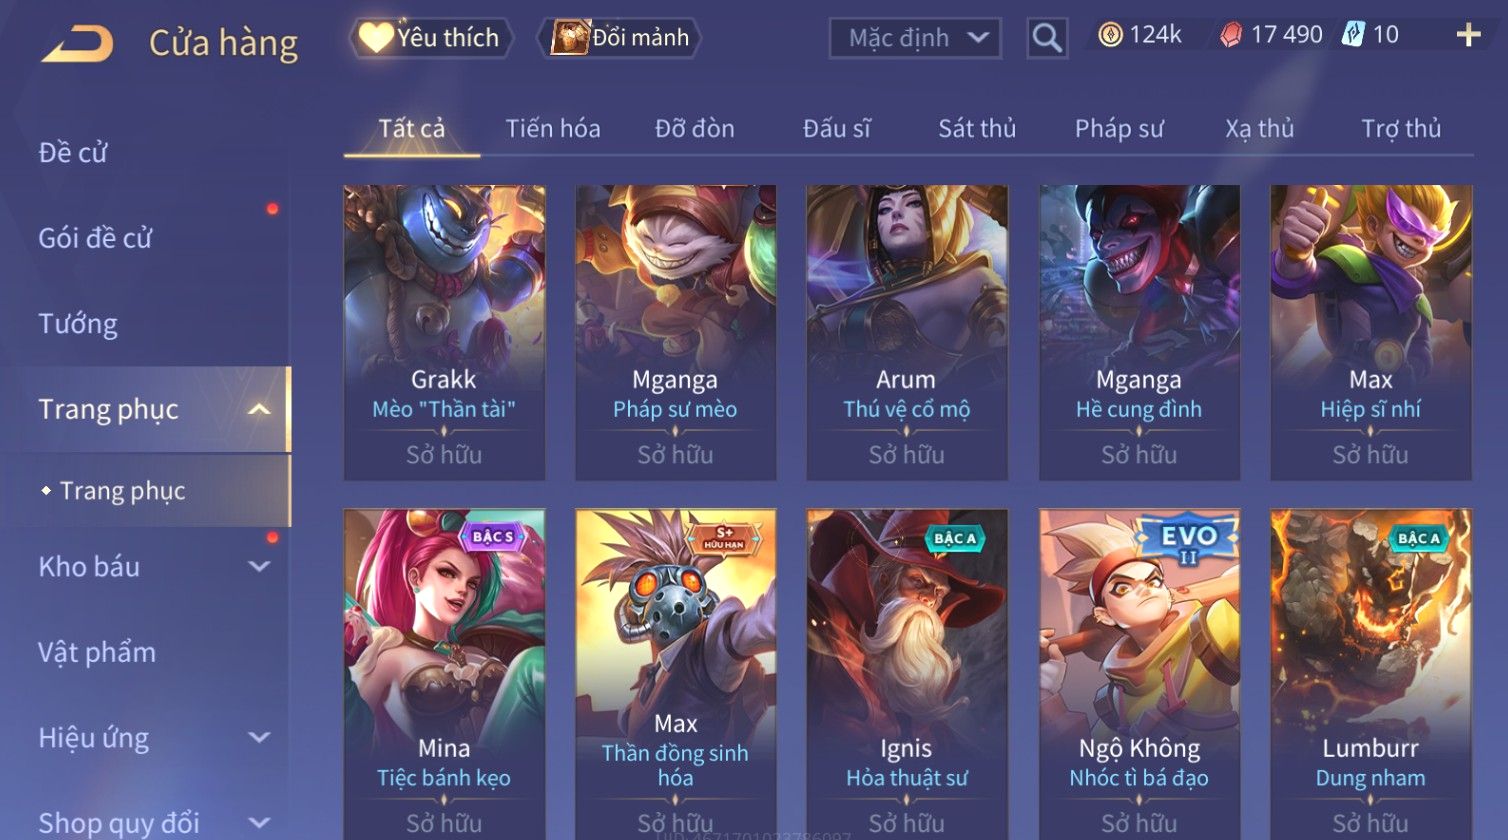
Task: Tap the blue voucher currency icon
Action: [1353, 35]
